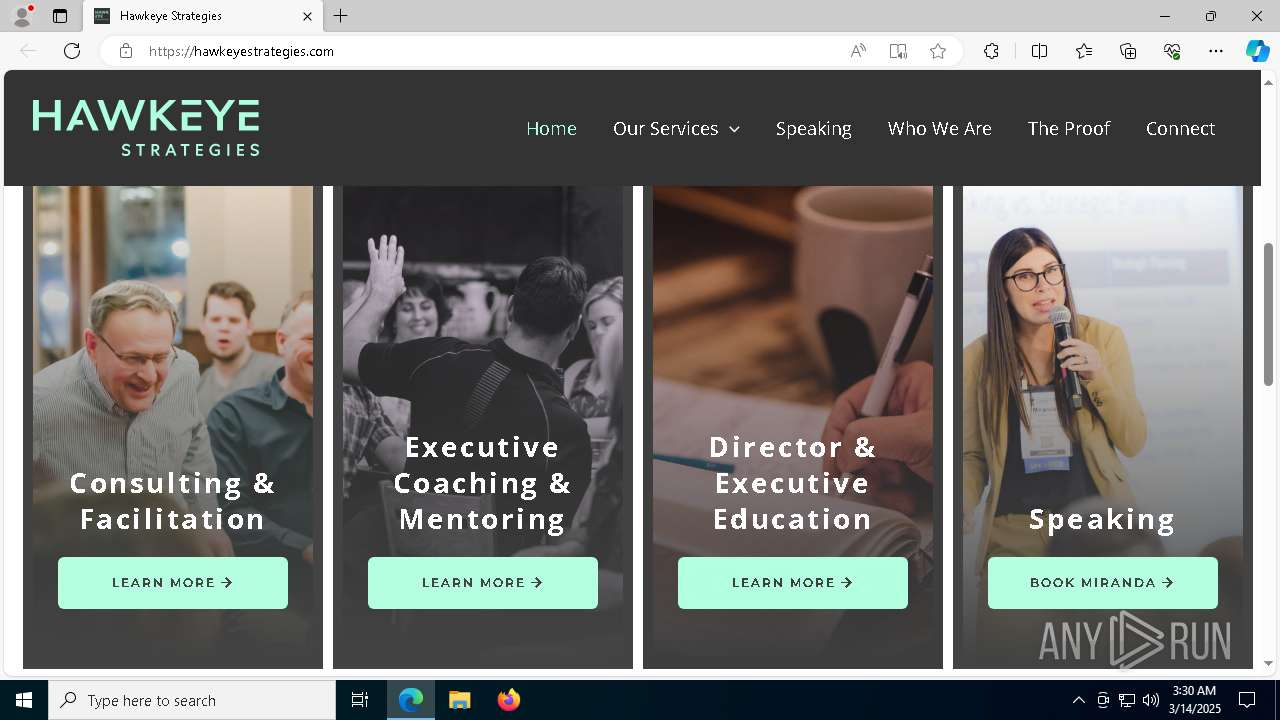The height and width of the screenshot is (720, 1280).
Task: Open File Explorer from the taskbar
Action: (x=459, y=700)
